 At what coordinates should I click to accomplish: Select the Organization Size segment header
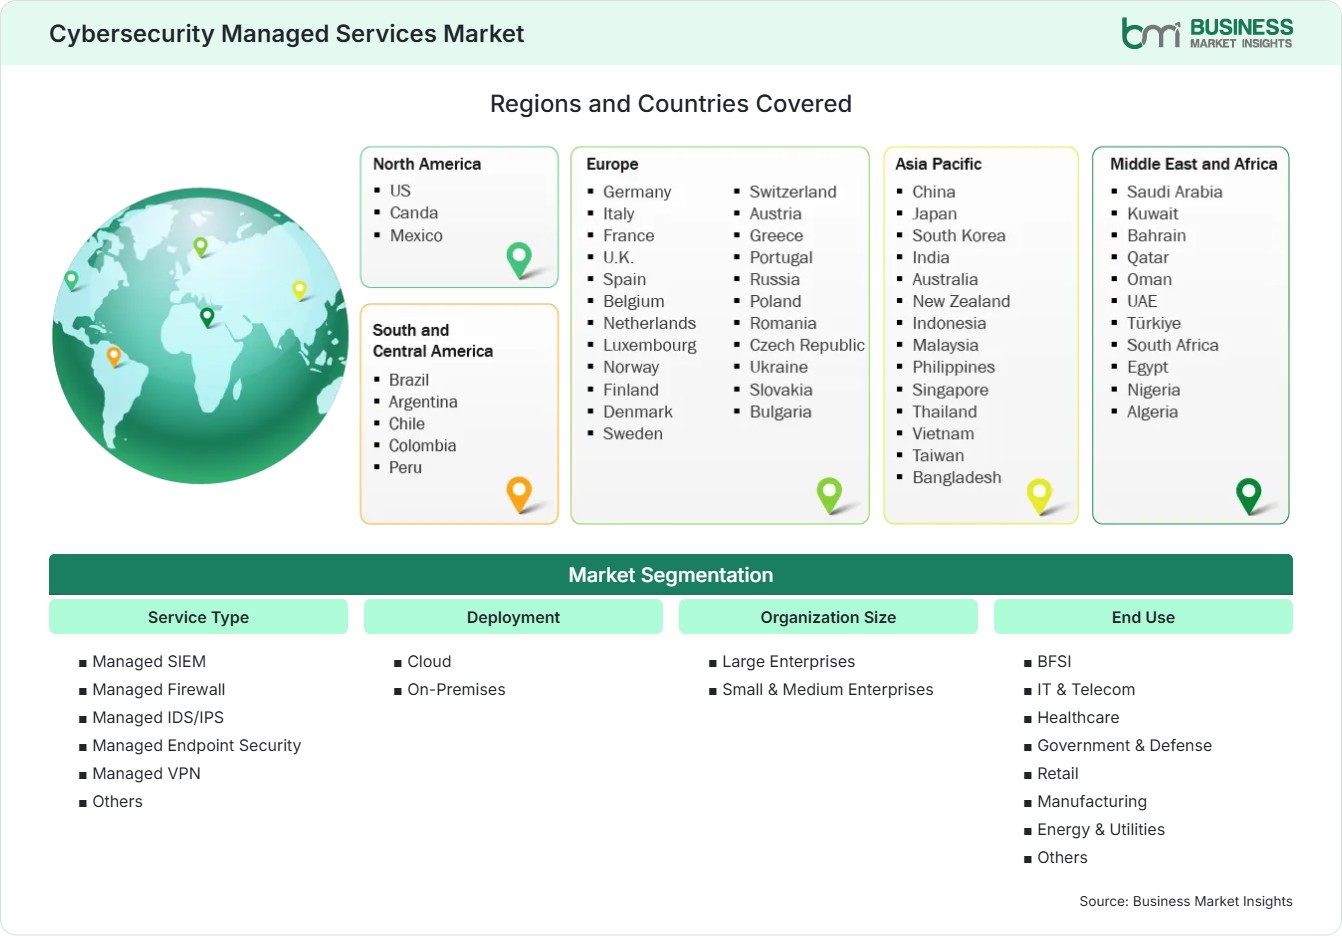[828, 617]
